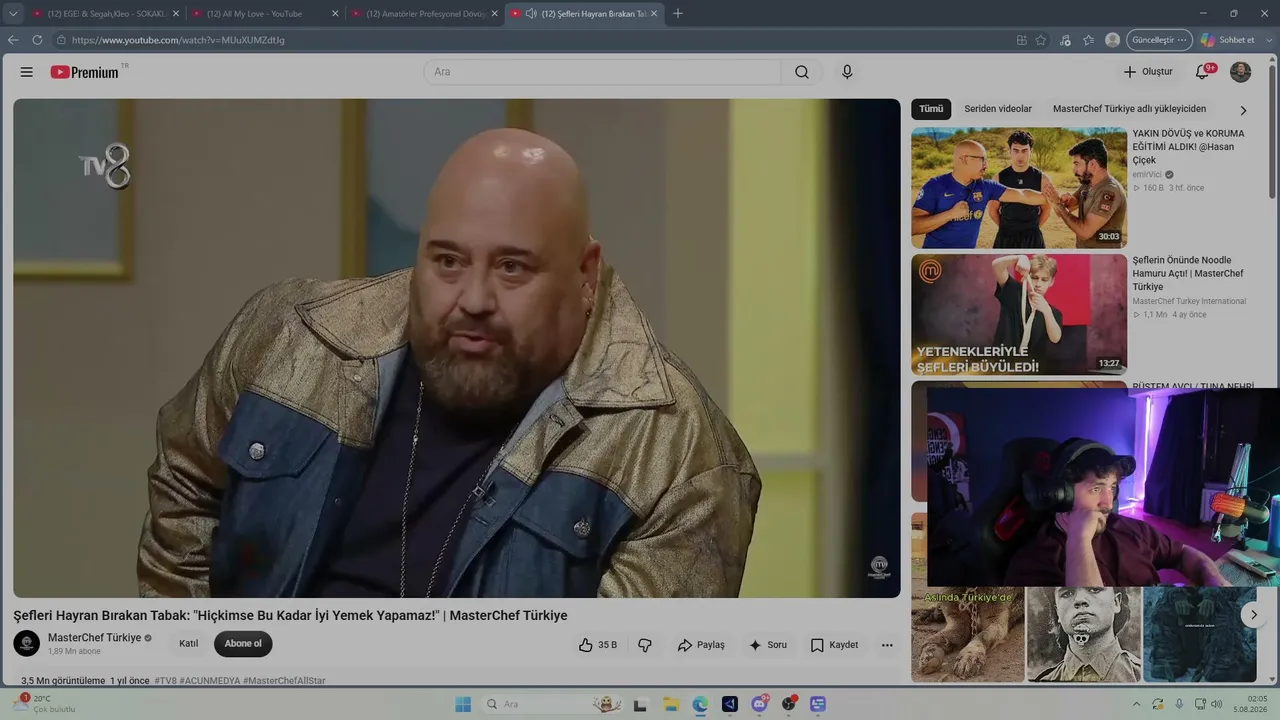Mute the playing tab via speaker icon
This screenshot has width=1280, height=720.
531,14
